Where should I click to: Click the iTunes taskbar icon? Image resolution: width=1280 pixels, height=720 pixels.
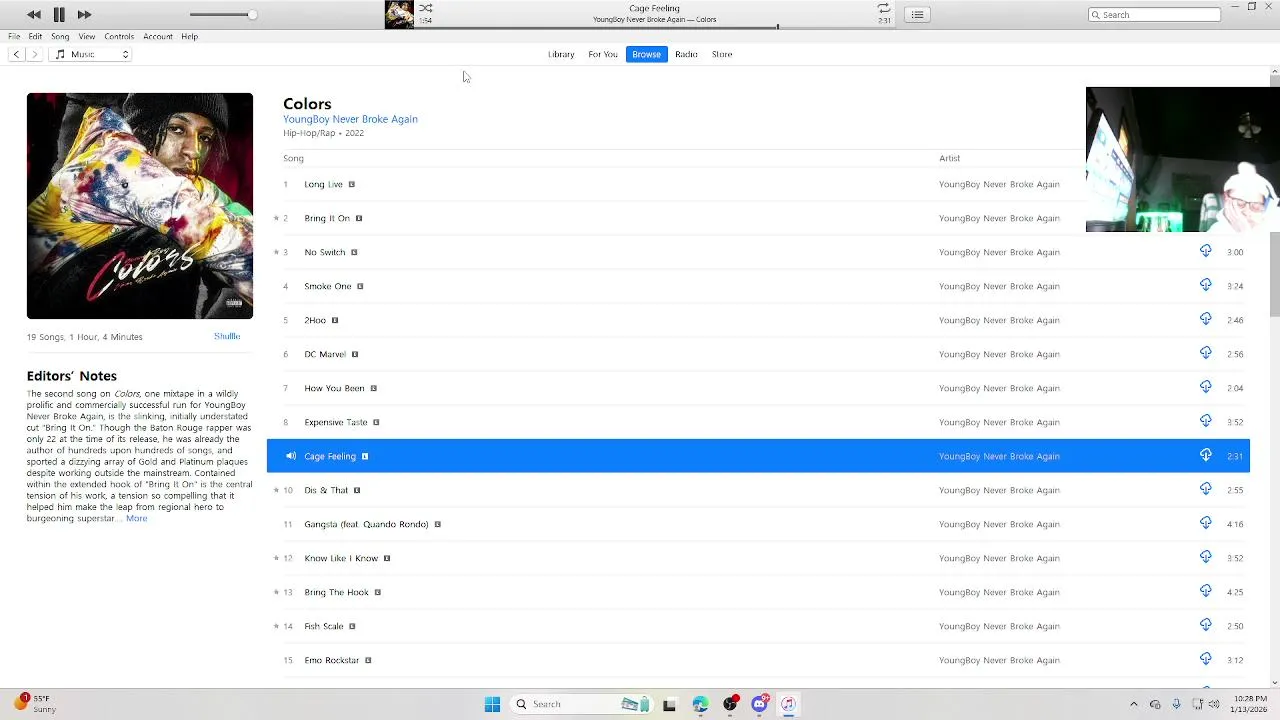[x=788, y=704]
